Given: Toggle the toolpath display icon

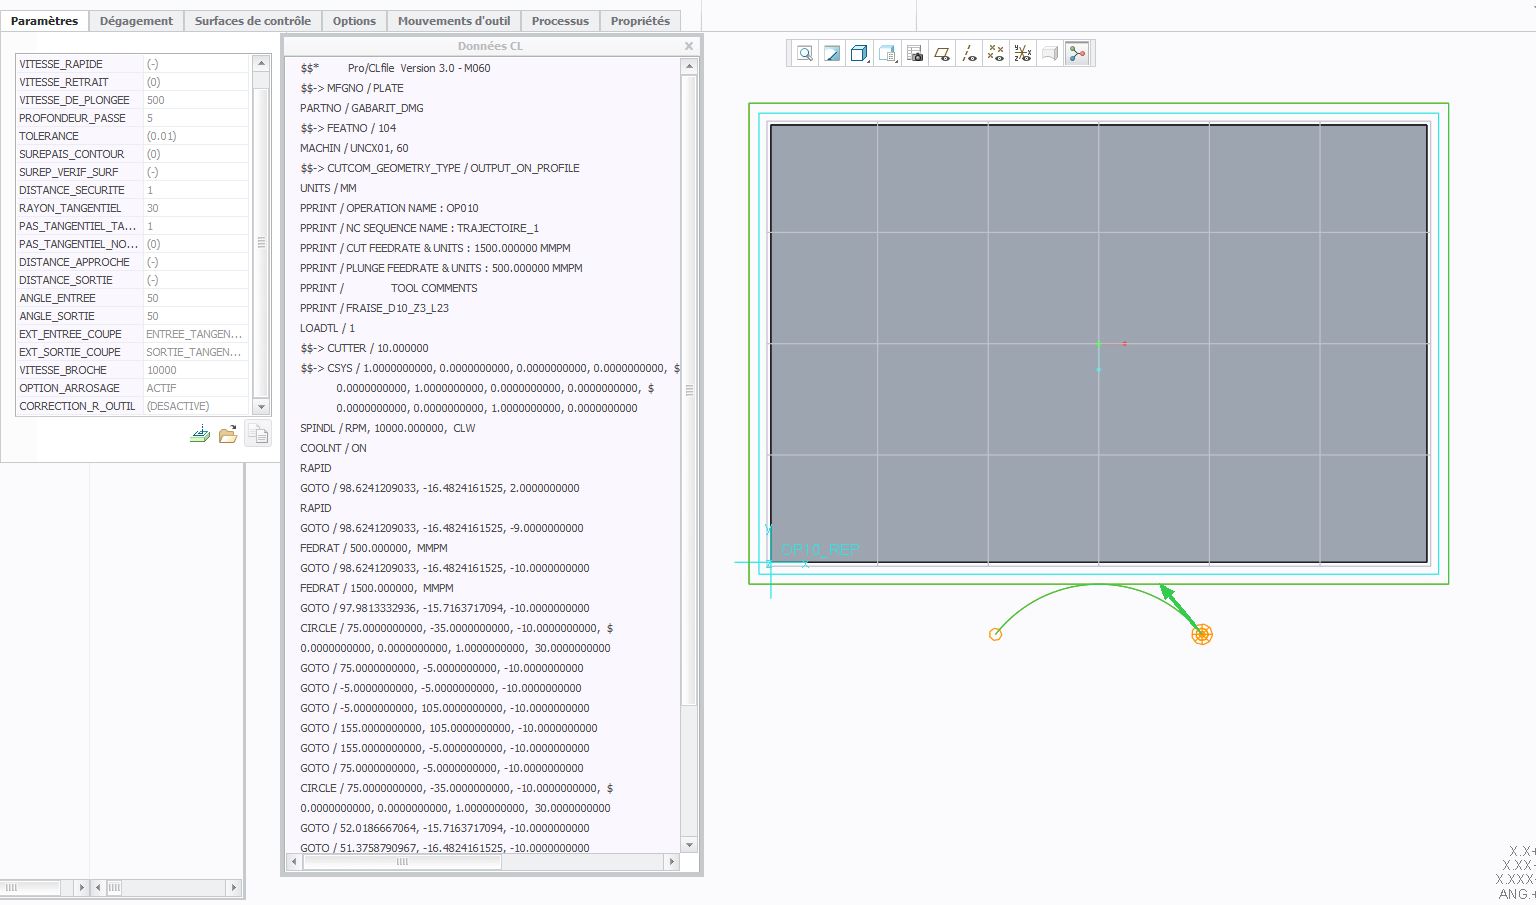Looking at the screenshot, I should 1077,54.
